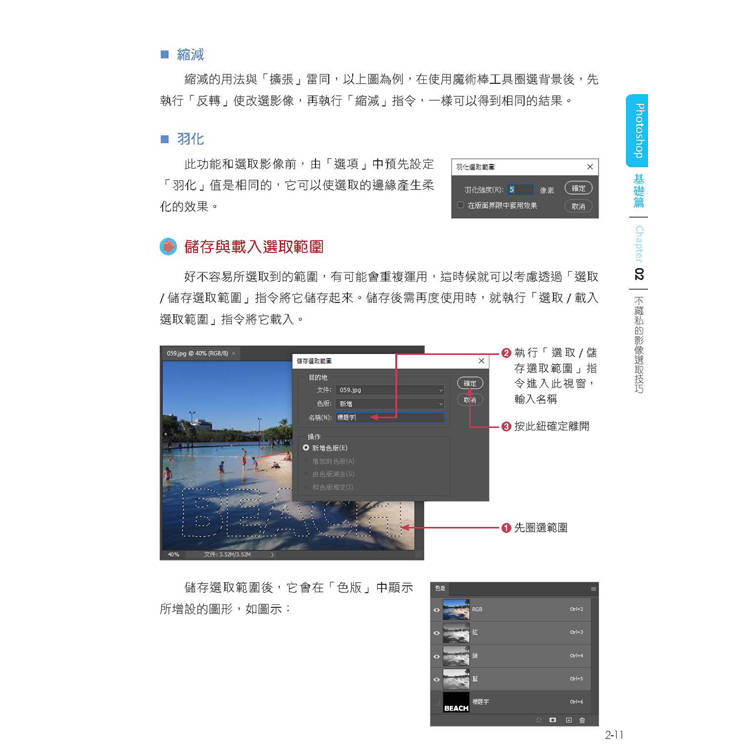Click the selection name input field
The width and height of the screenshot is (750, 750).
tap(390, 418)
